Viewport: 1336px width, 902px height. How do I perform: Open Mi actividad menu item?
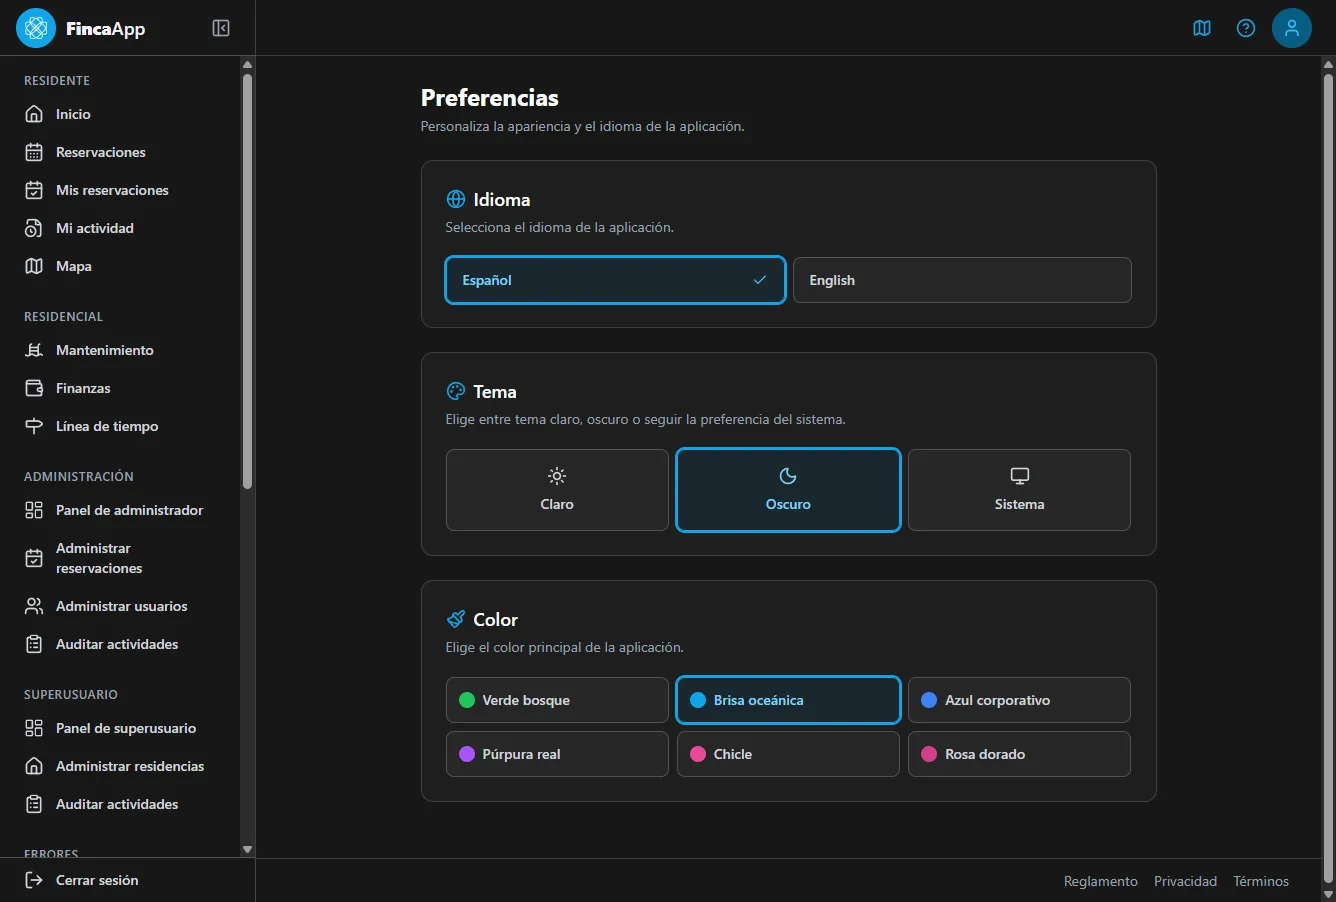coord(120,228)
